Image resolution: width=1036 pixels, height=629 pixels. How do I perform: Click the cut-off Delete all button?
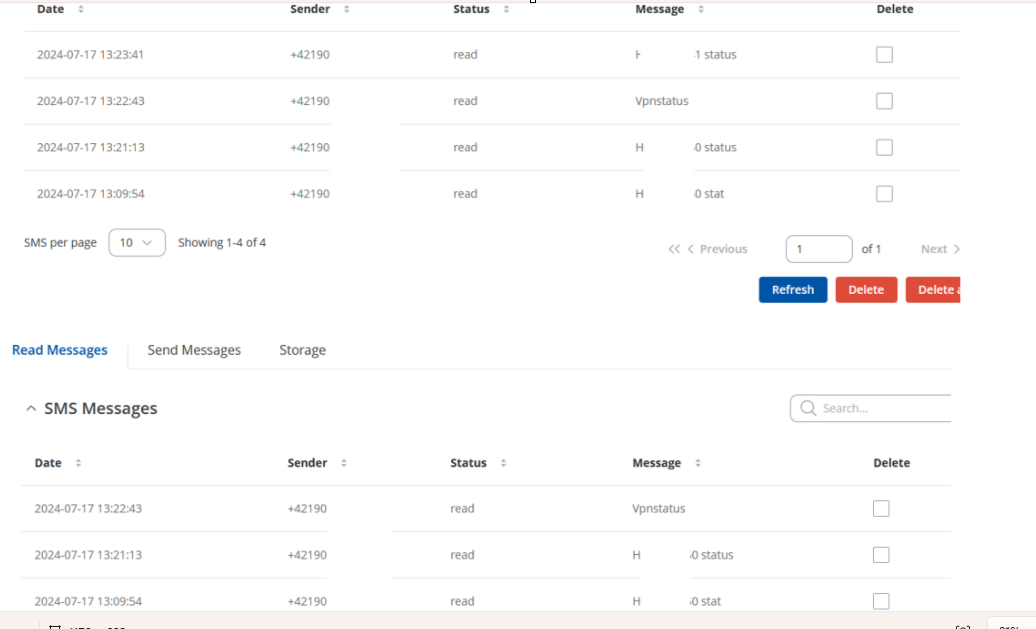(x=933, y=290)
